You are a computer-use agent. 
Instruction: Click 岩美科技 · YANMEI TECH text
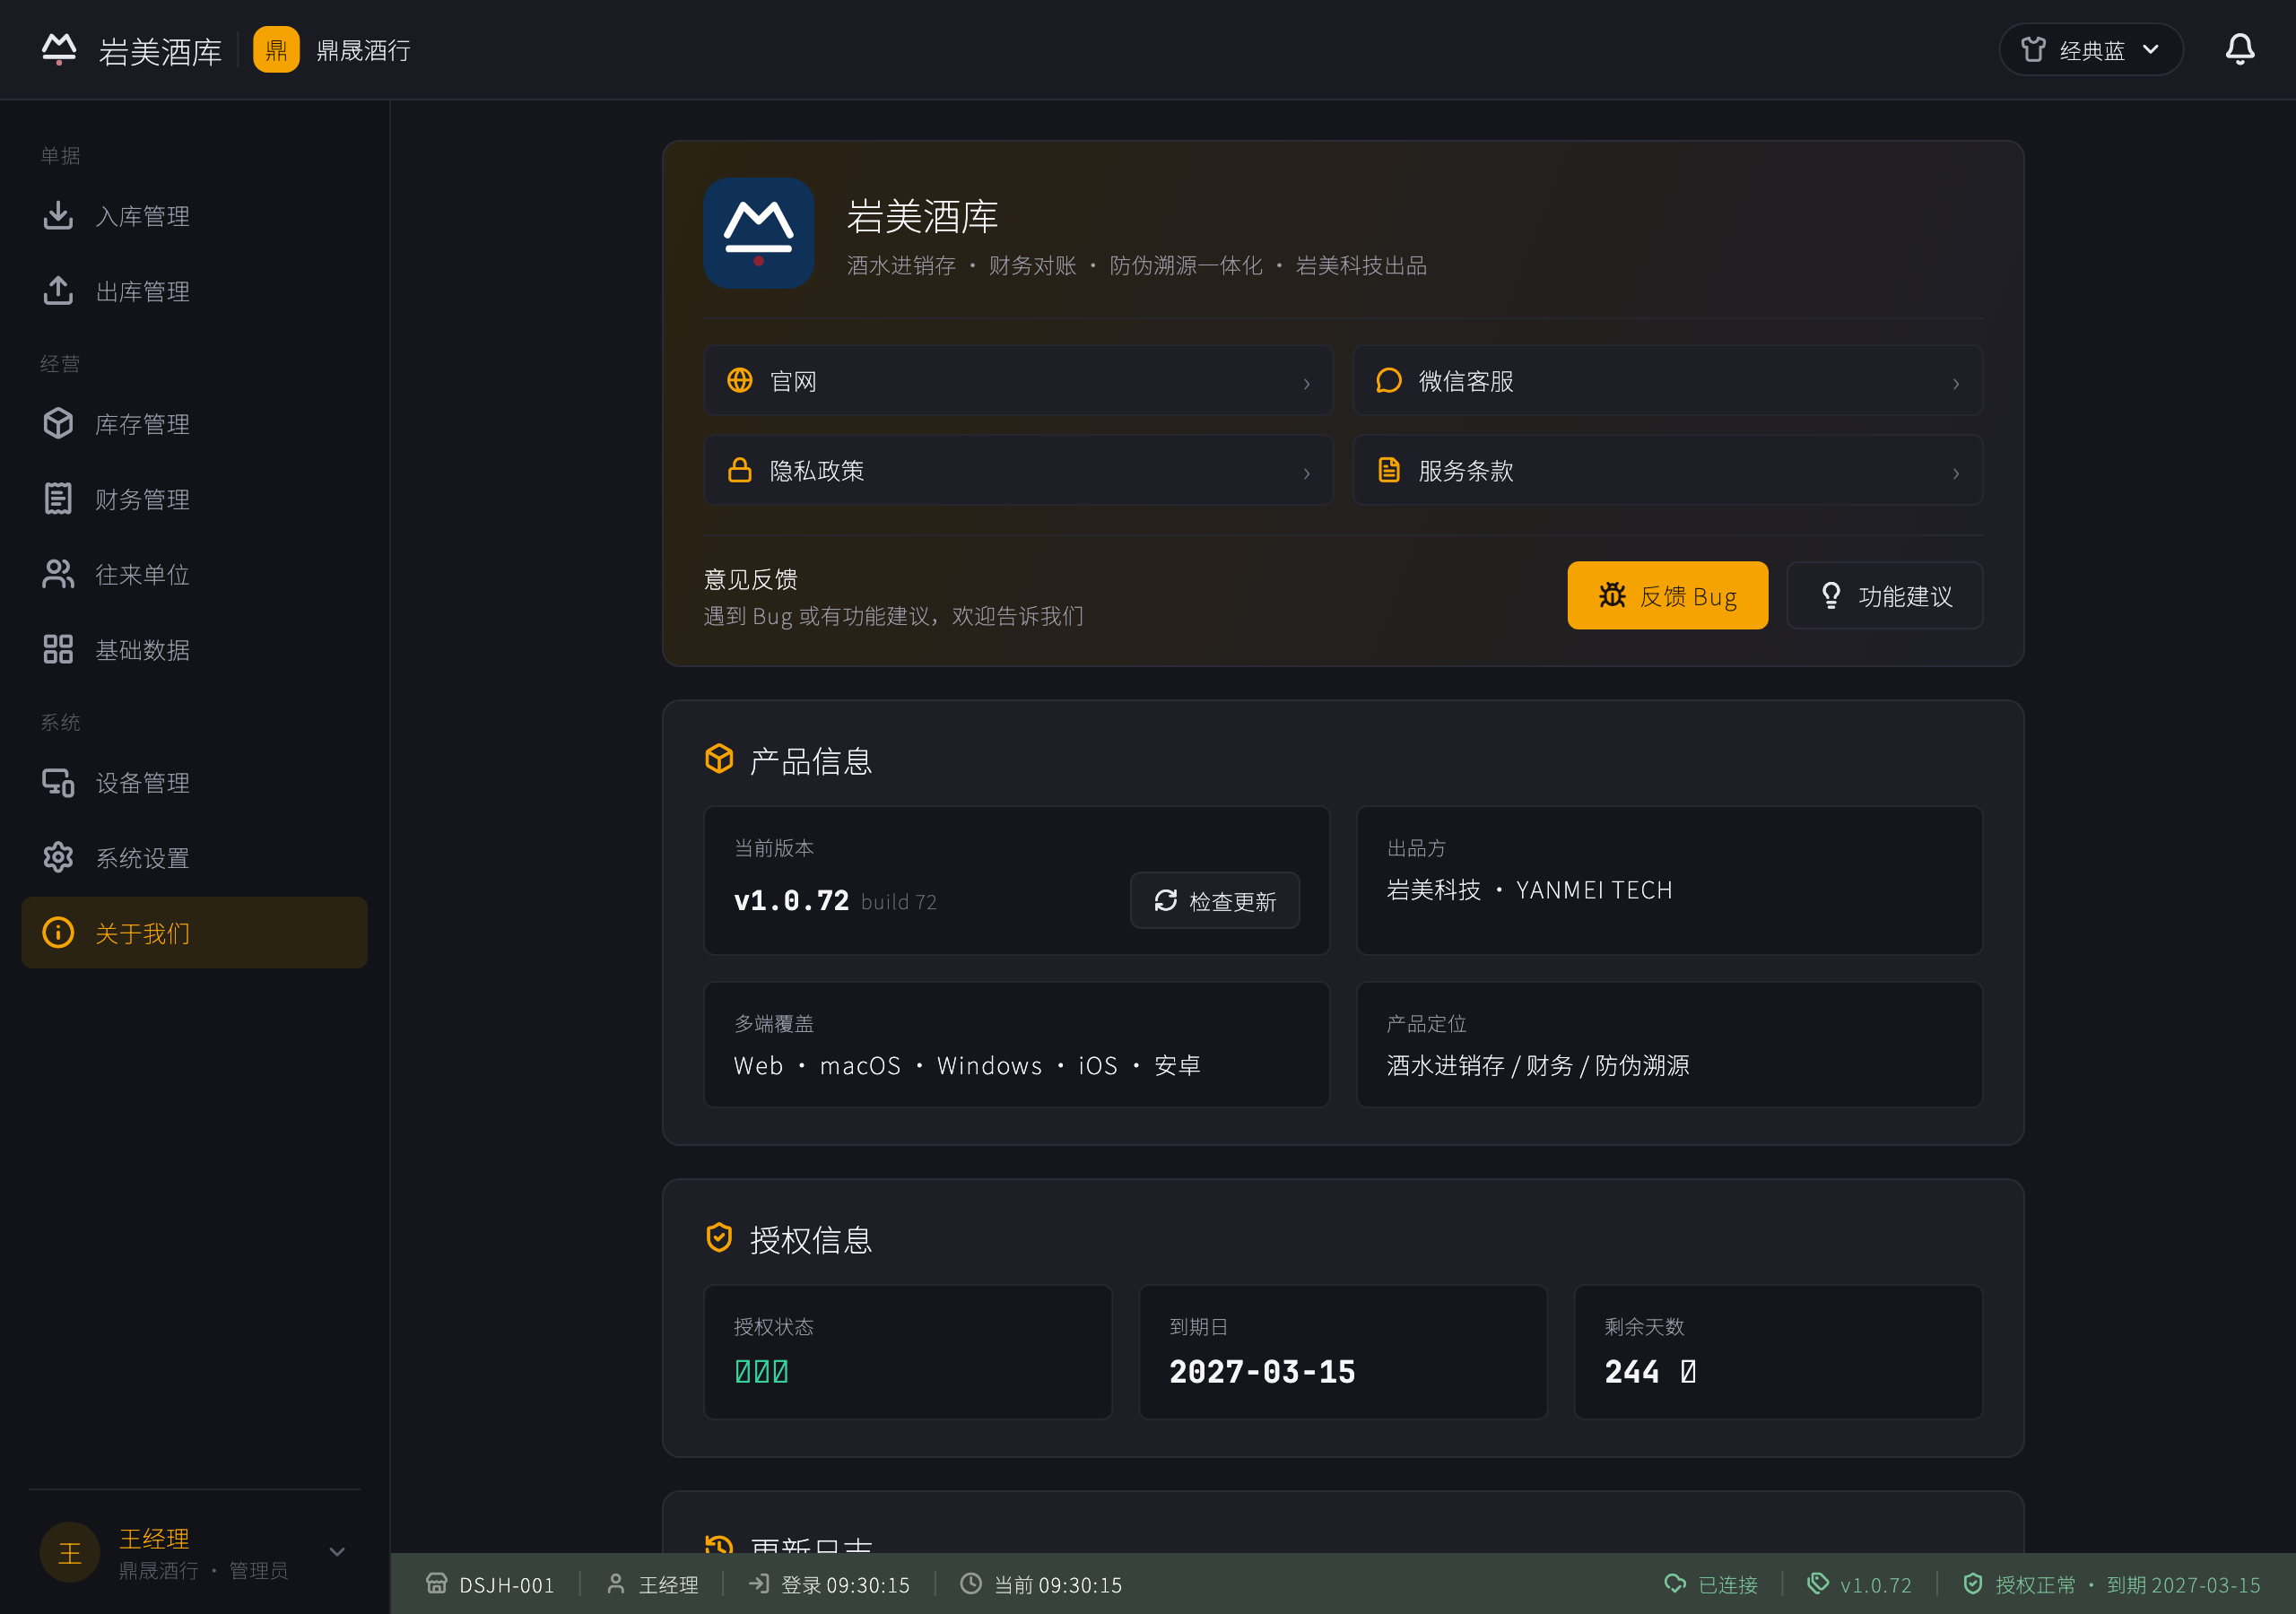tap(1529, 890)
